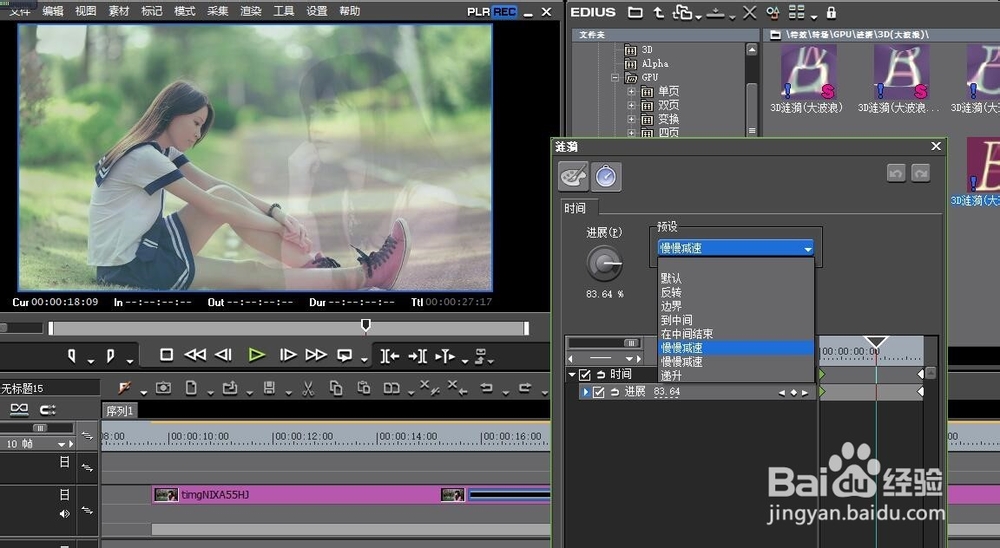Click the 进展 rotary knob
The height and width of the screenshot is (548, 1000).
pos(604,263)
